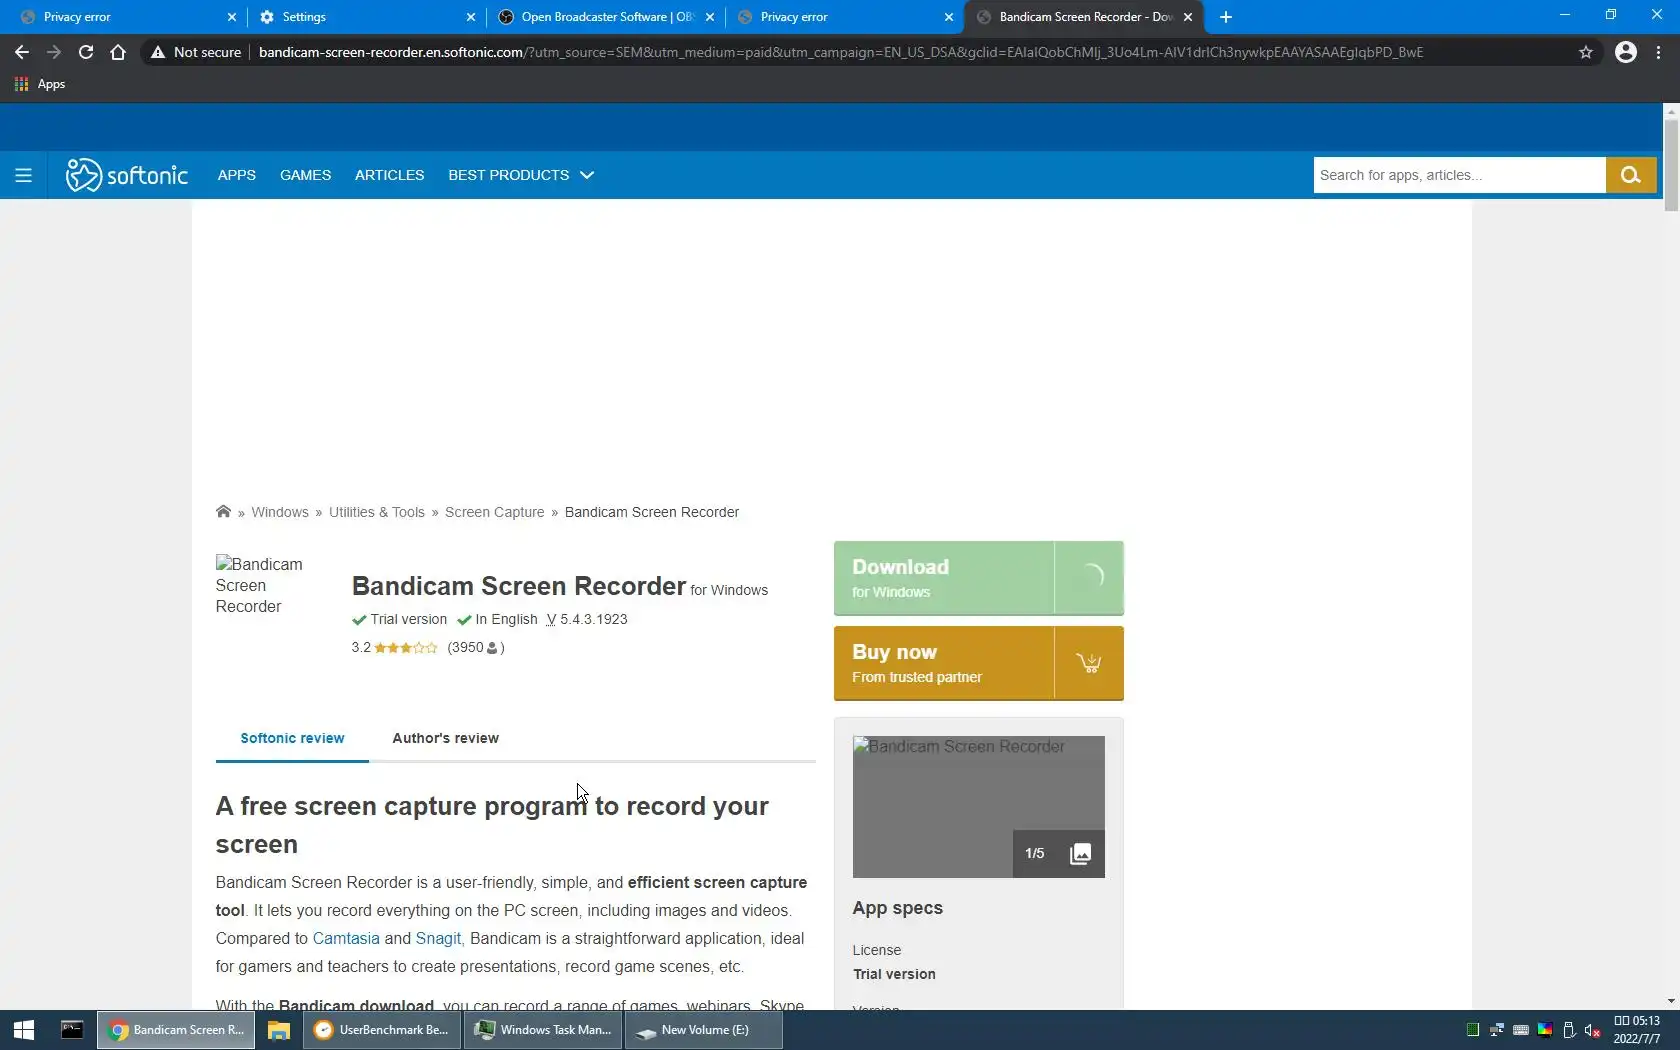Open the Bandicam screenshot thumbnail

pyautogui.click(x=978, y=807)
